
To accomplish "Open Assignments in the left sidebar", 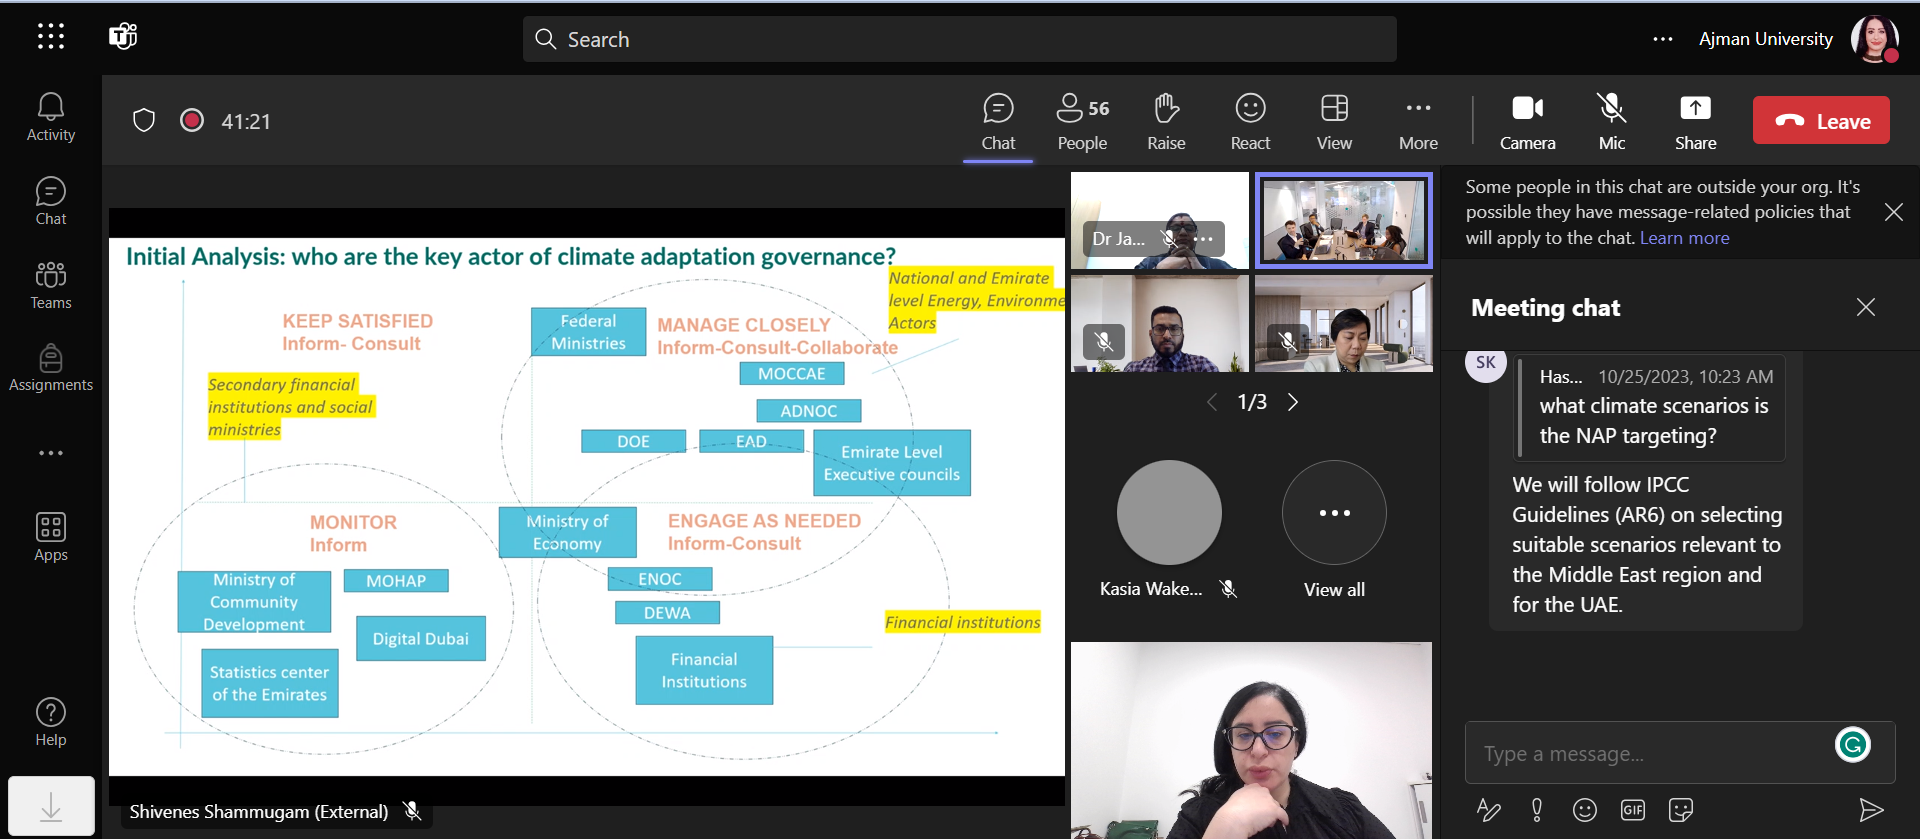I will 51,368.
